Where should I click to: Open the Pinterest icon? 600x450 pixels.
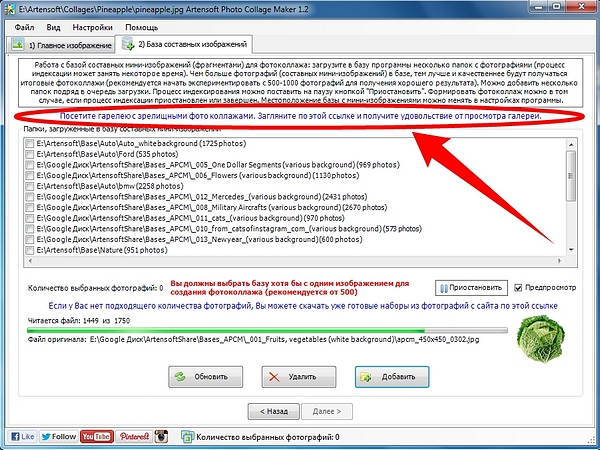tap(134, 437)
